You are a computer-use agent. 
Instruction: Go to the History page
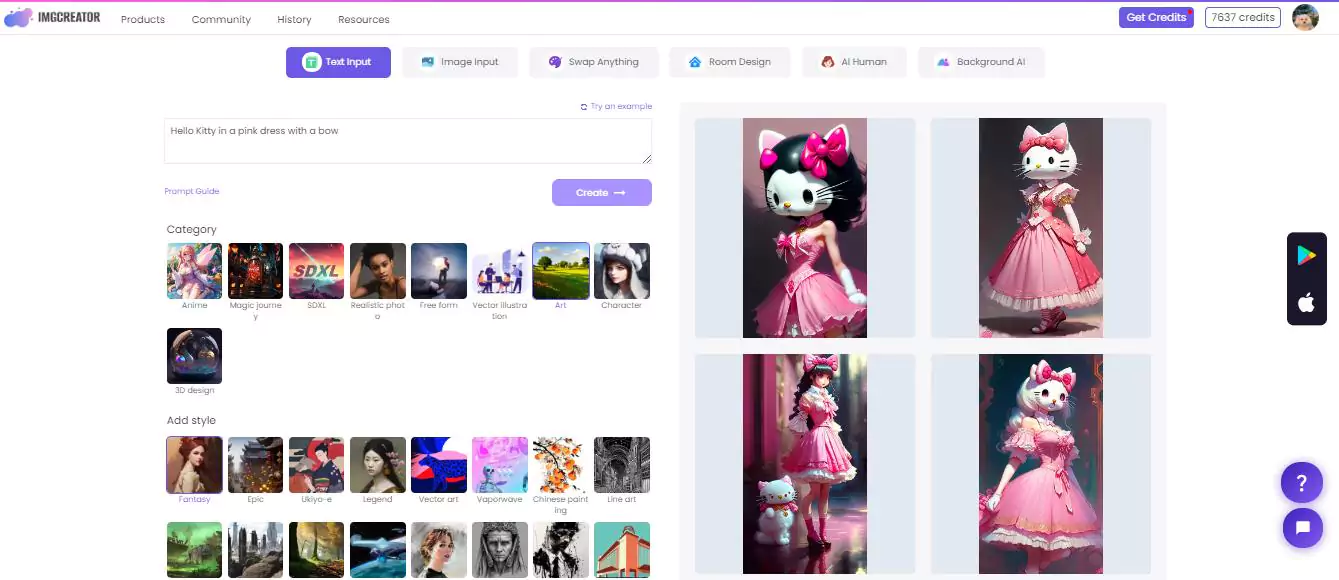click(294, 19)
